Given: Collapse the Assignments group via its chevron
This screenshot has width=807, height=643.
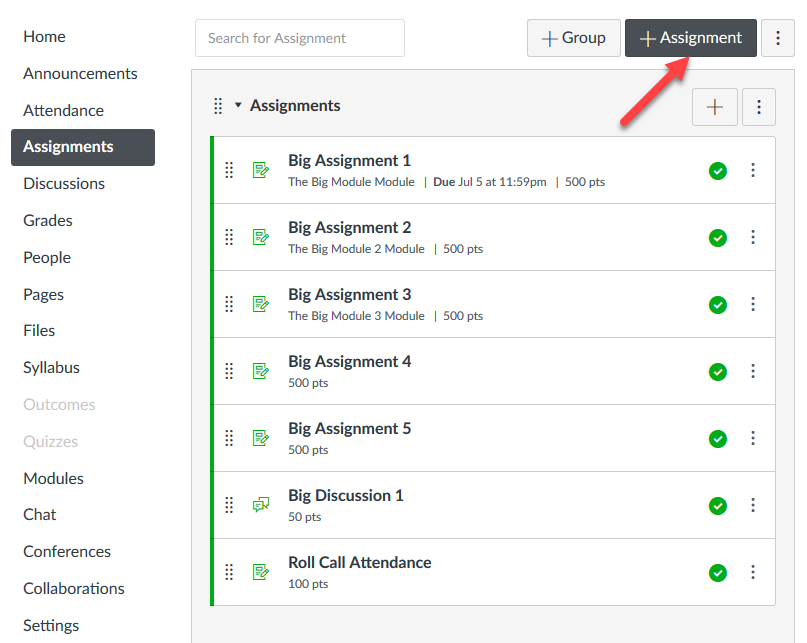Looking at the screenshot, I should point(236,105).
